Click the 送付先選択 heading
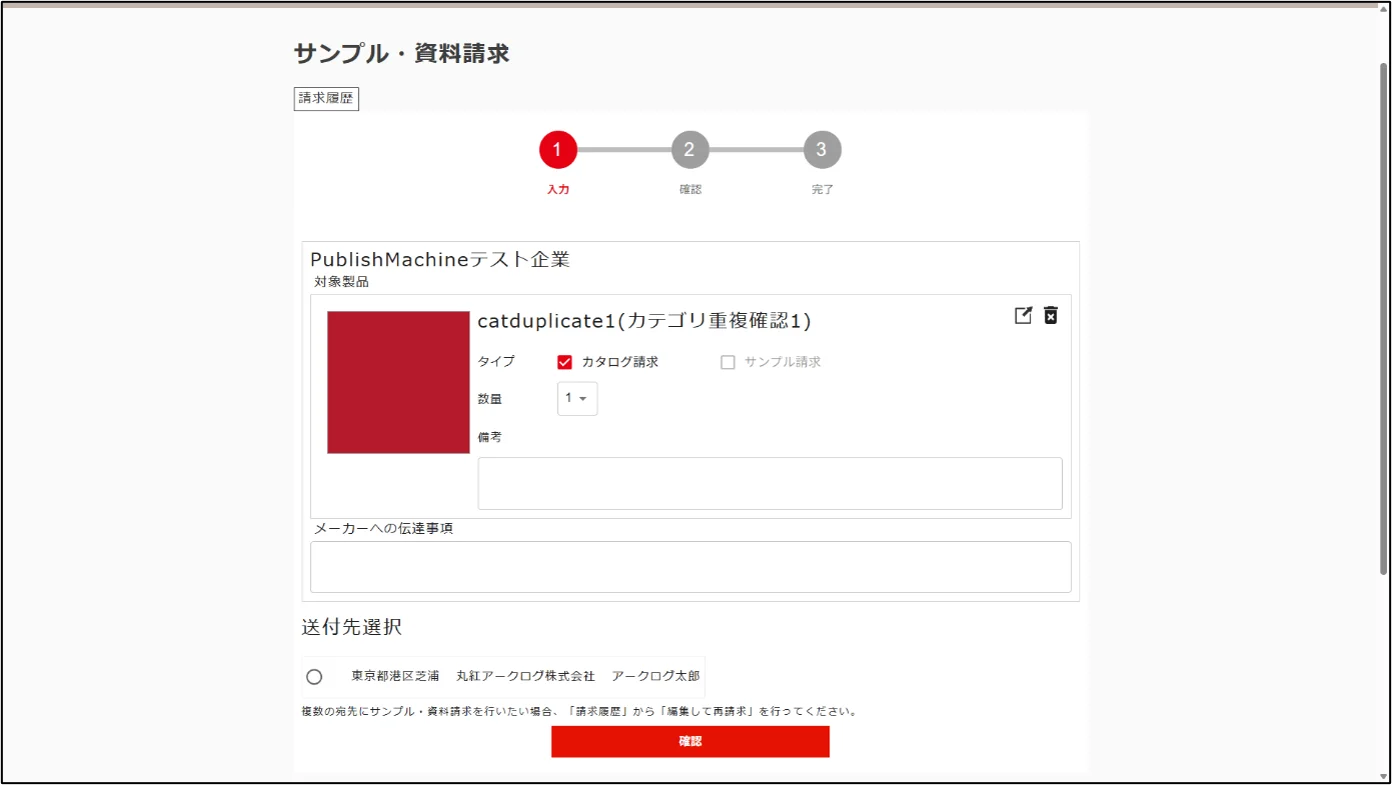Image resolution: width=1392 pixels, height=785 pixels. point(352,628)
